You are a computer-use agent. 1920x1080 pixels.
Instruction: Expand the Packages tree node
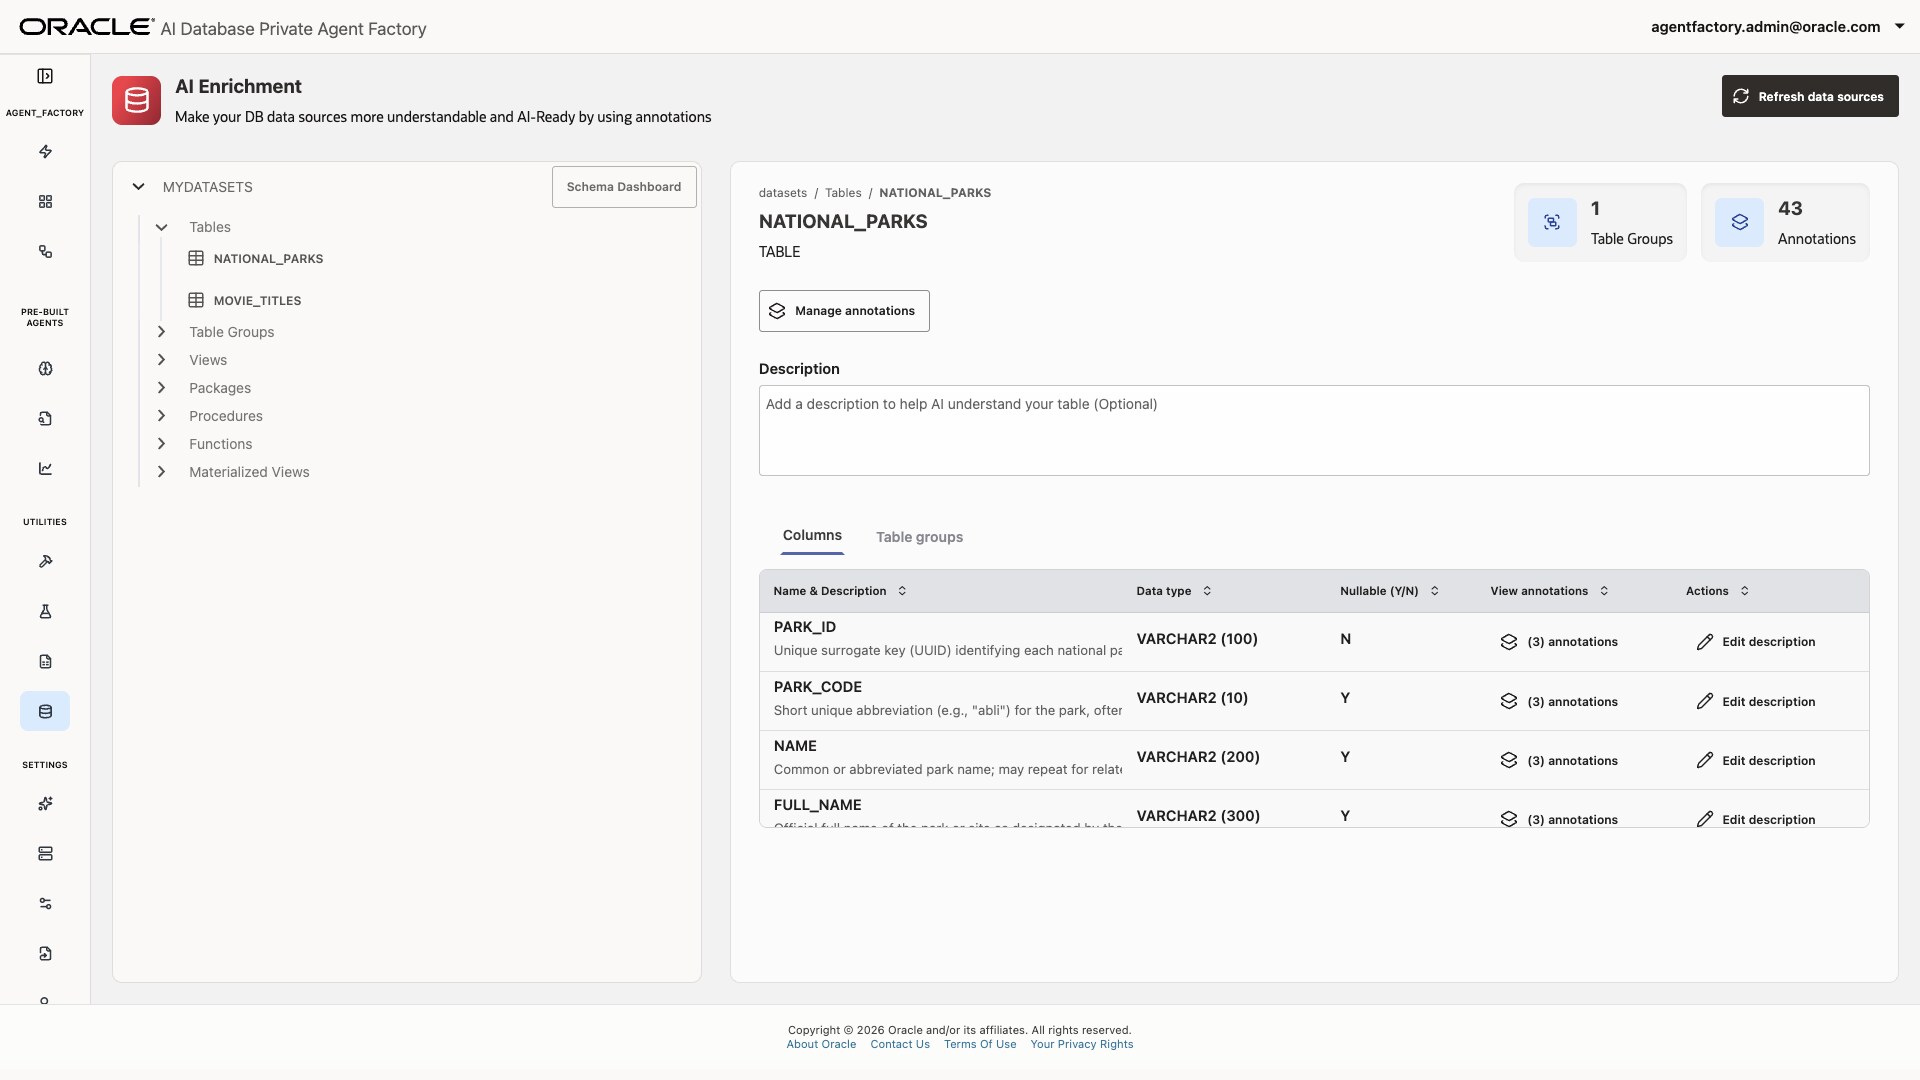(161, 388)
